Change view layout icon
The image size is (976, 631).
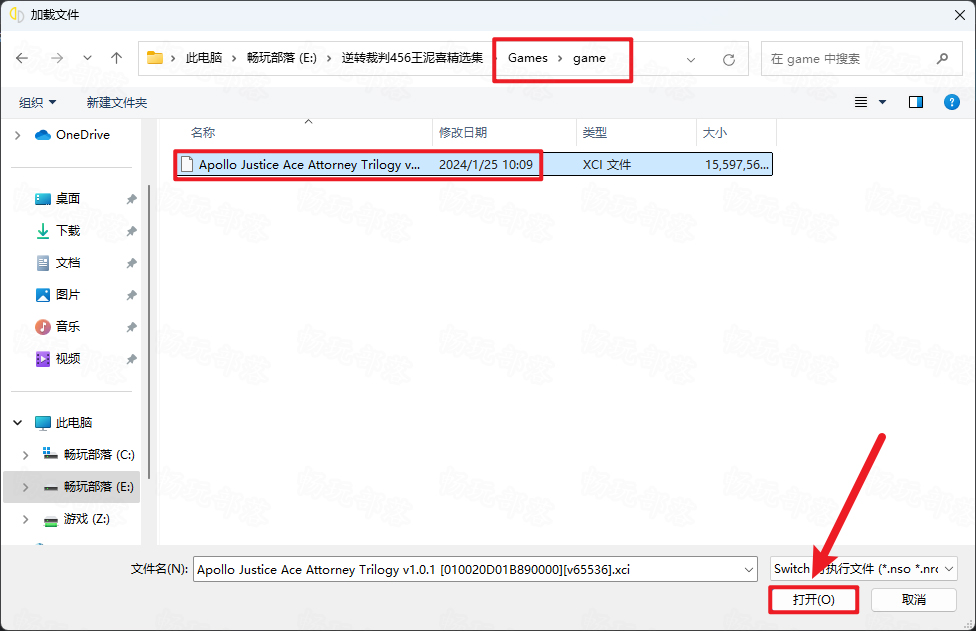point(861,102)
